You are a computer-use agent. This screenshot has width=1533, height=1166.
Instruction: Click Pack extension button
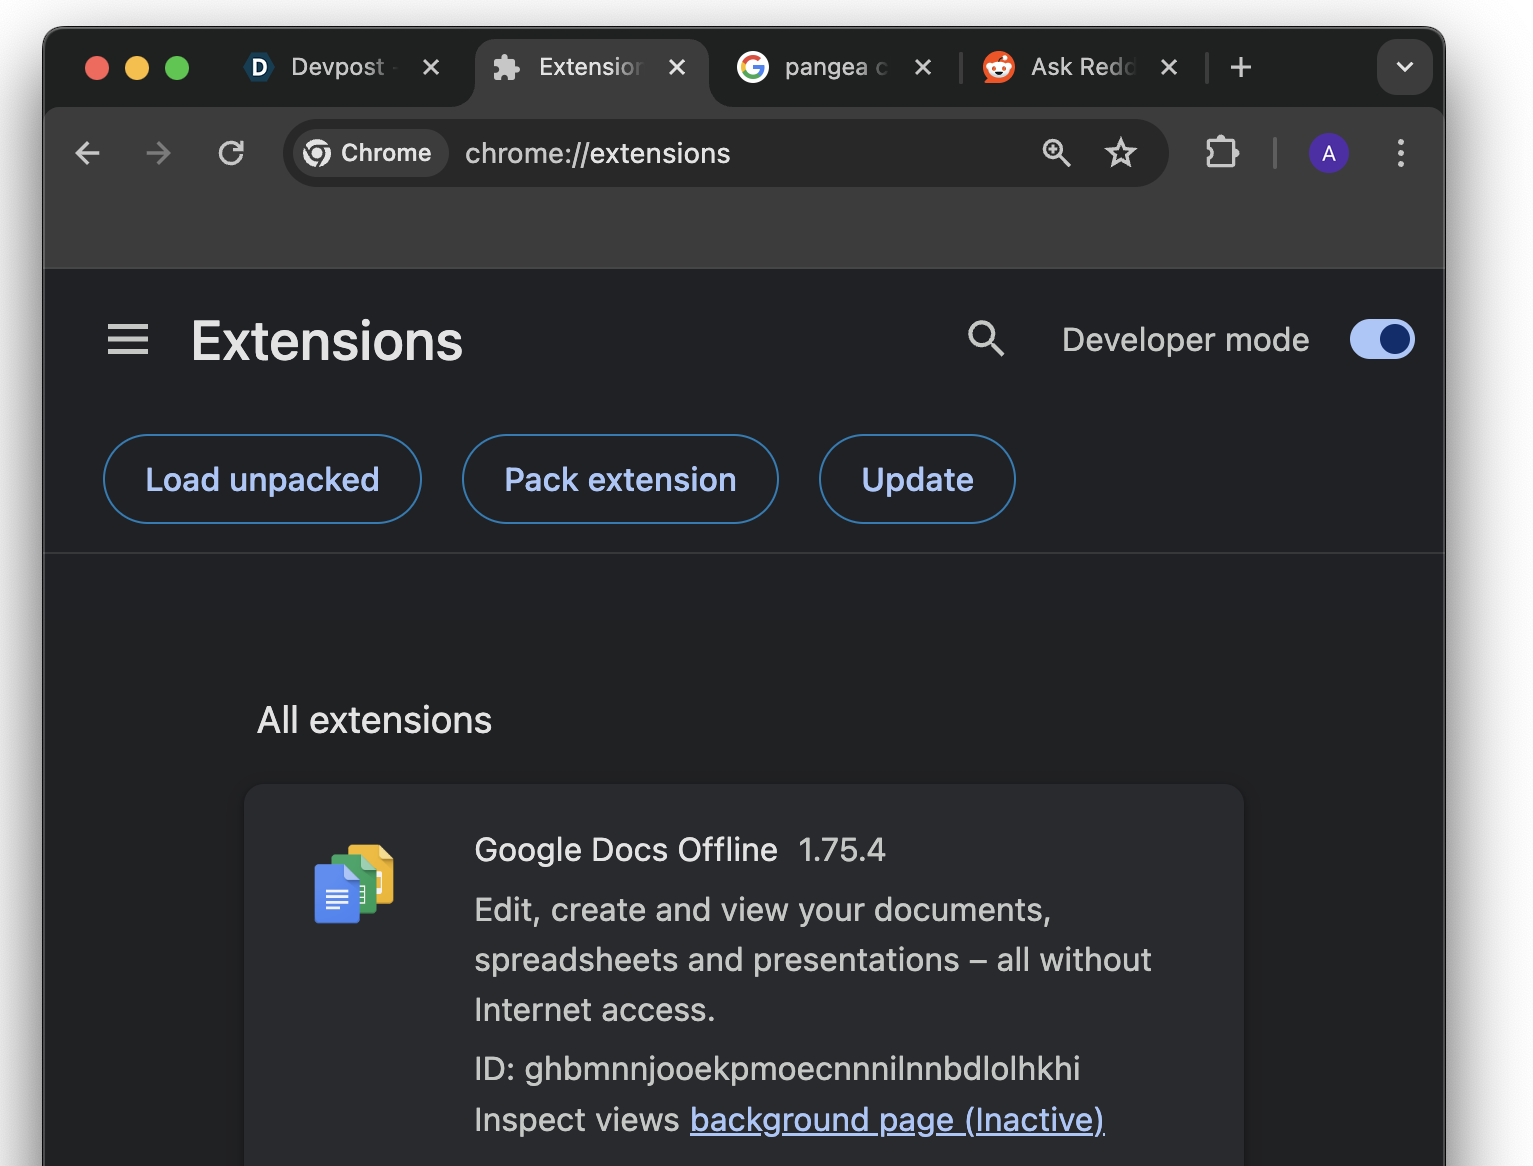point(620,479)
